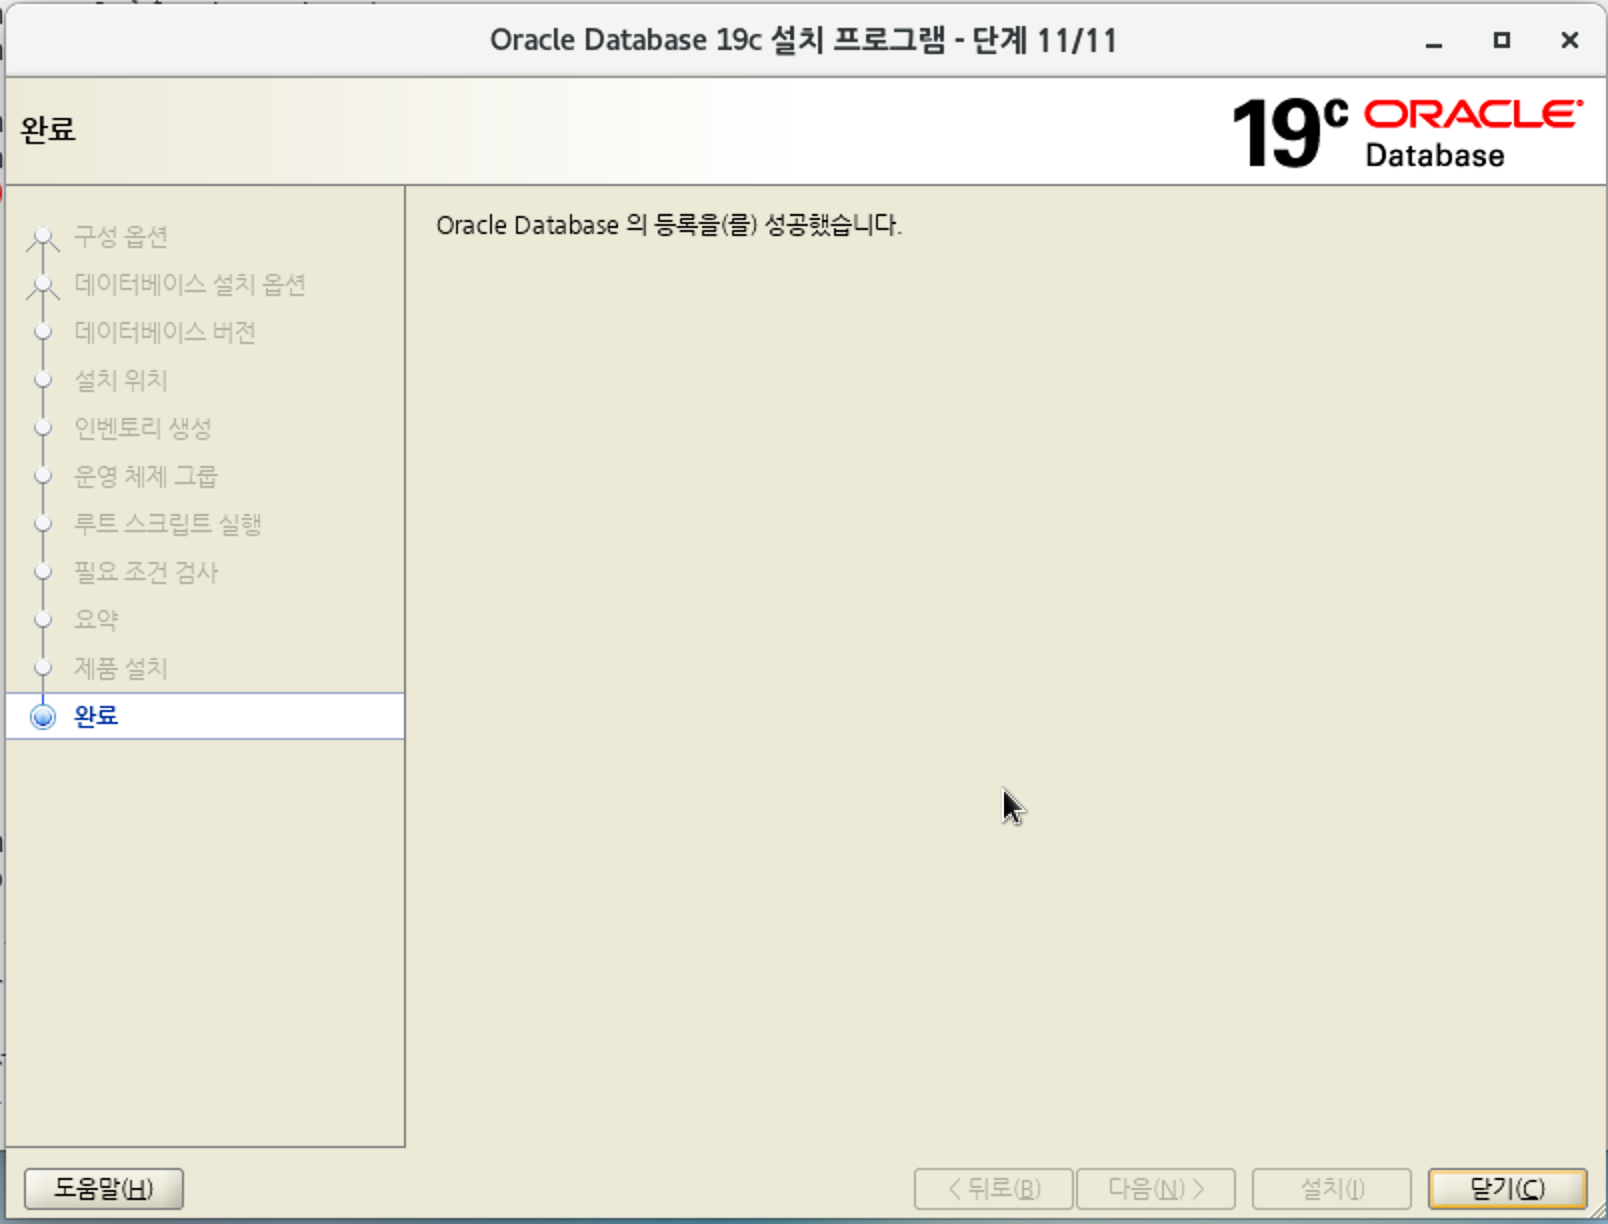Screen dimensions: 1608x1224
Task: Minimize the installer window
Action: coord(1434,41)
